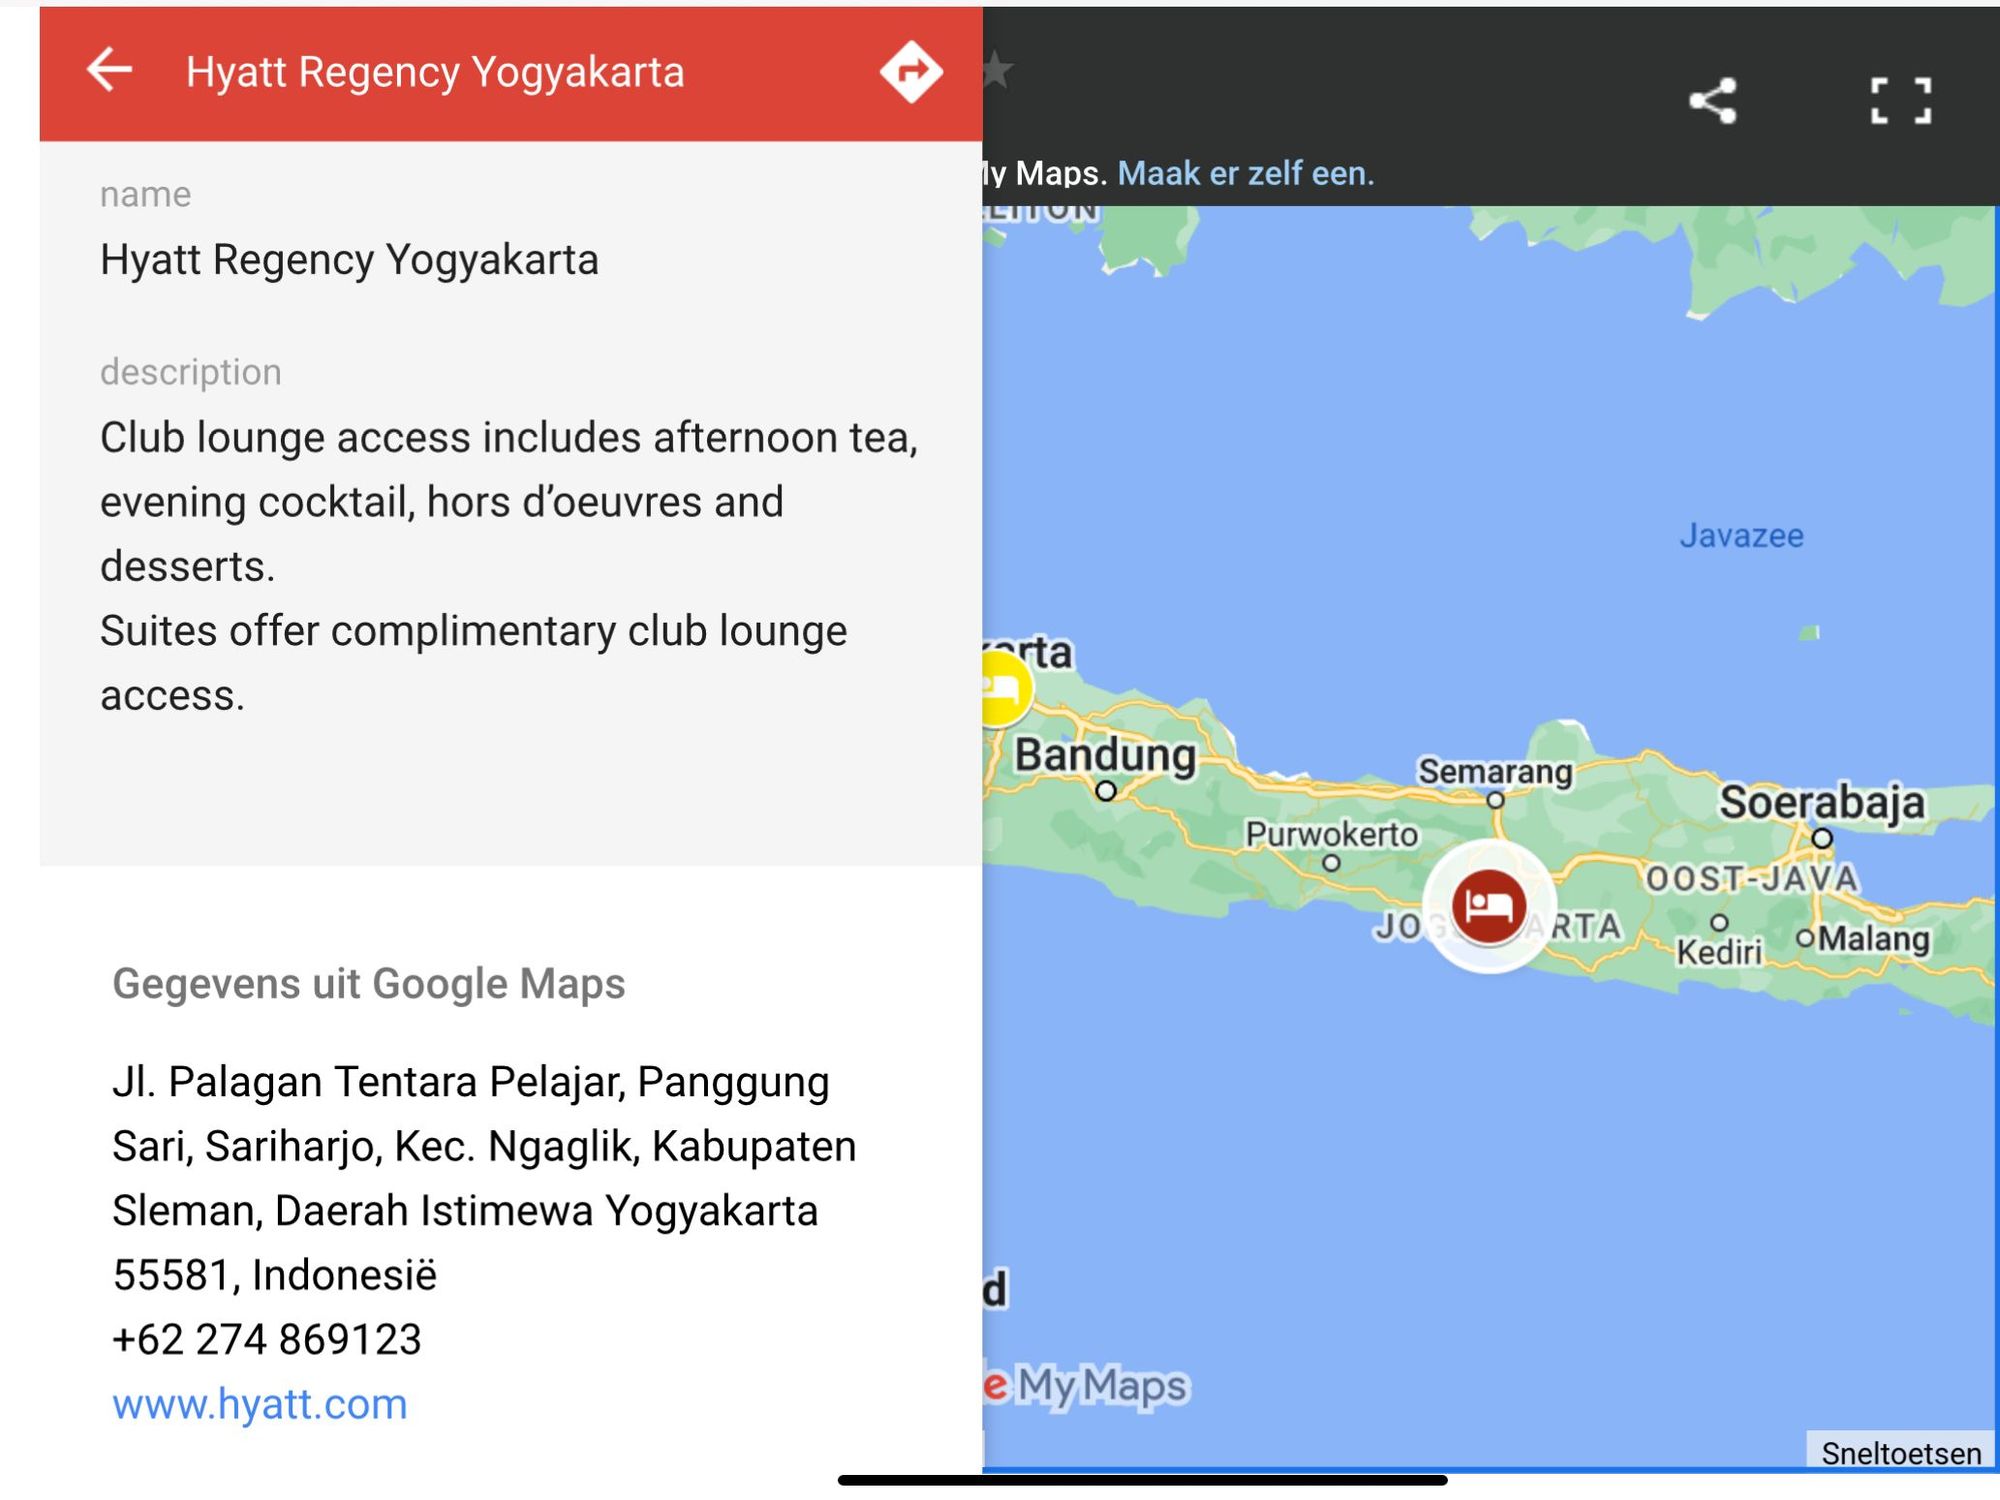Click the Javazee sea label

1741,535
